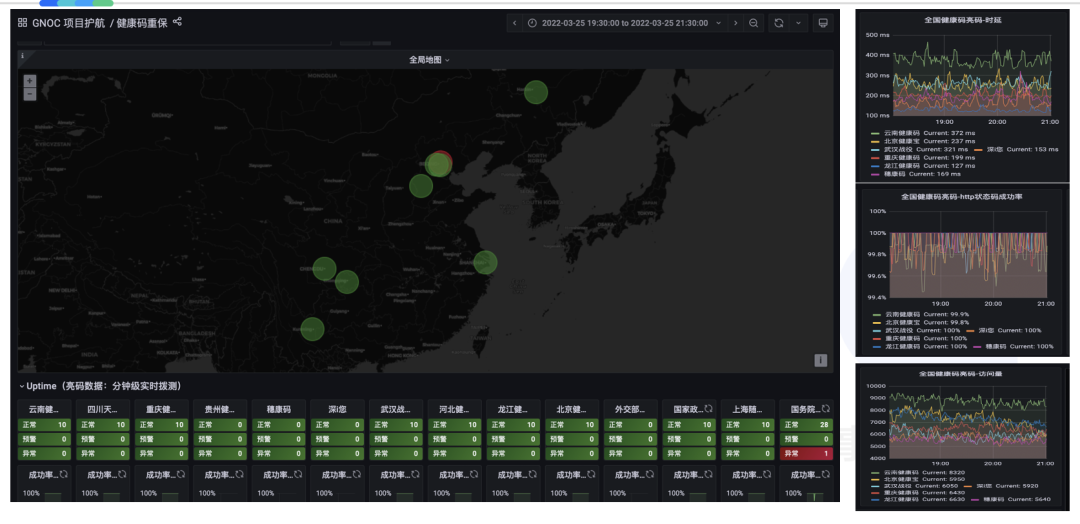Click 正常 10 cell in 云南健 card
1080x524 pixels.
[x=44, y=425]
